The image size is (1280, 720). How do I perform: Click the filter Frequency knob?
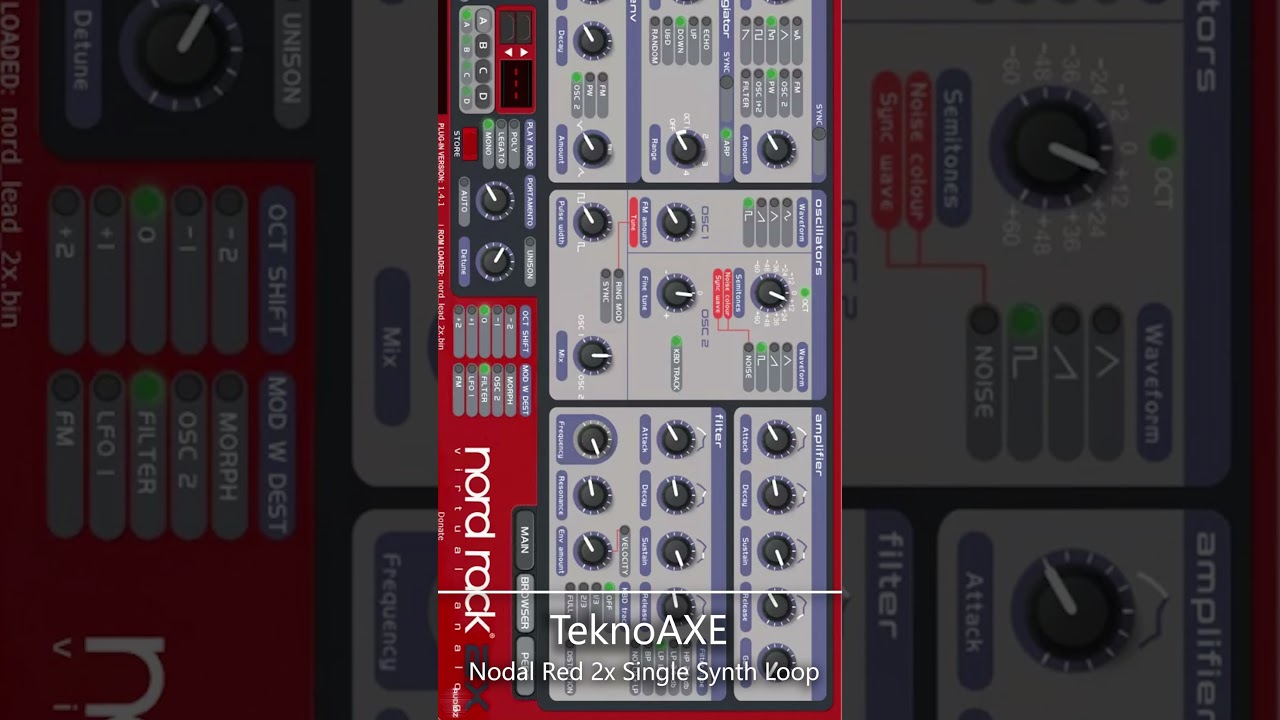592,438
